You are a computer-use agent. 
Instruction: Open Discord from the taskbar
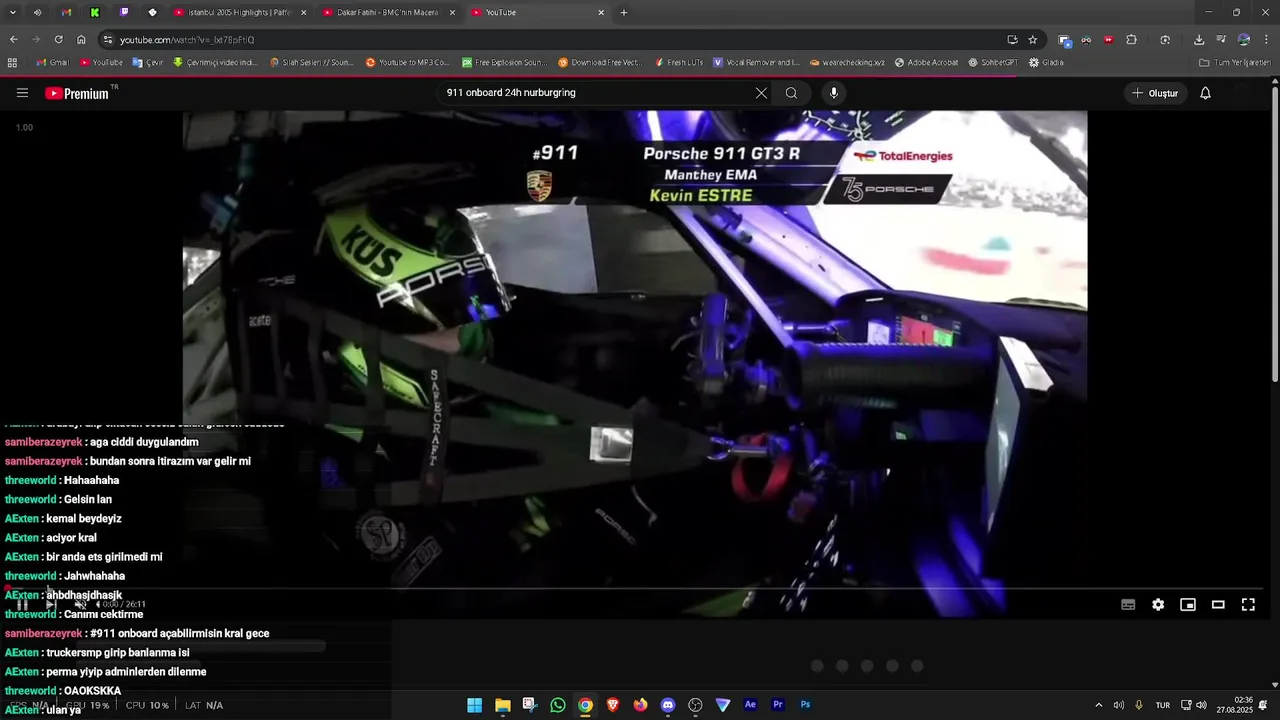668,705
